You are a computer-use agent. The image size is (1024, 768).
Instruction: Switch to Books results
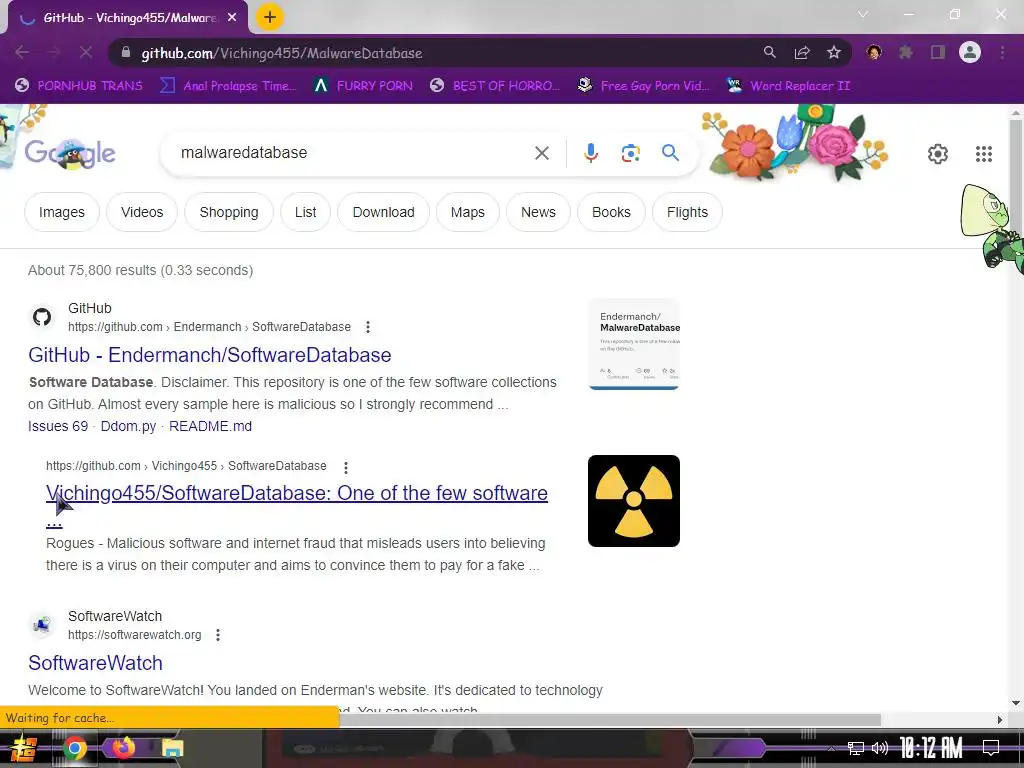(x=611, y=212)
